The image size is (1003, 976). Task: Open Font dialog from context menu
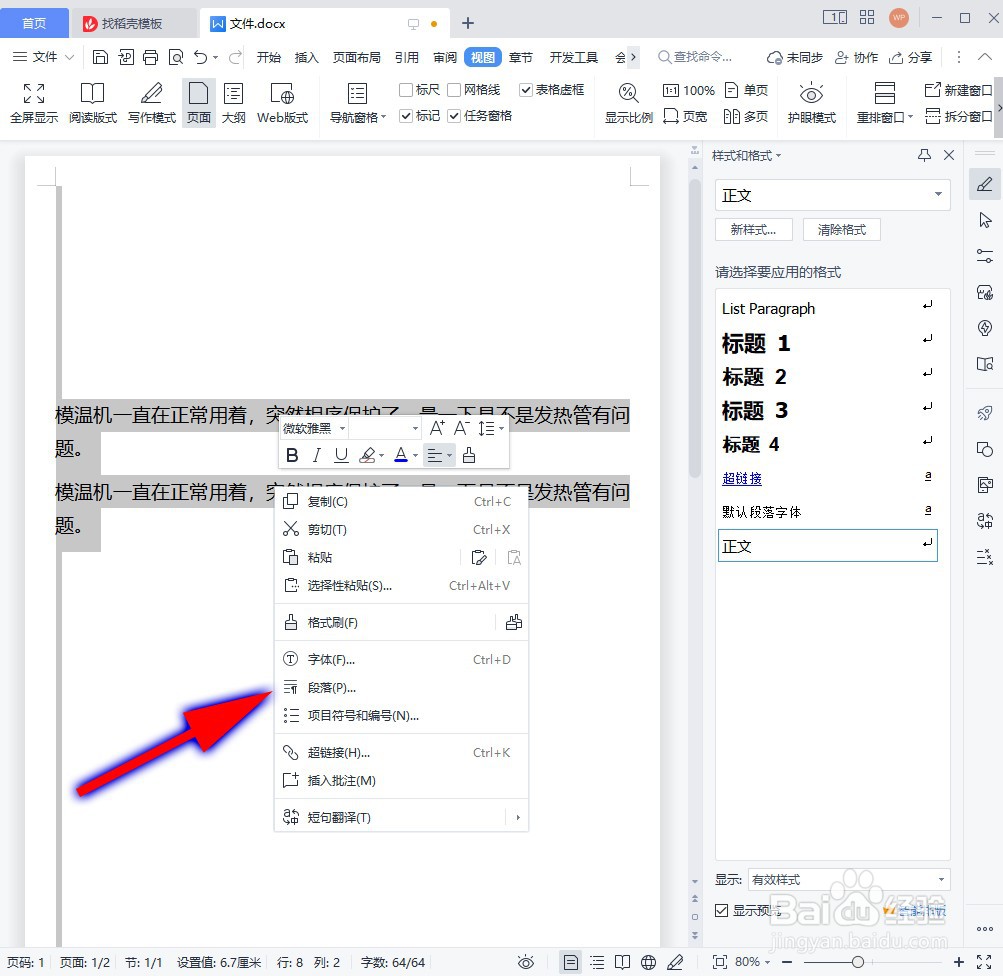coord(401,659)
